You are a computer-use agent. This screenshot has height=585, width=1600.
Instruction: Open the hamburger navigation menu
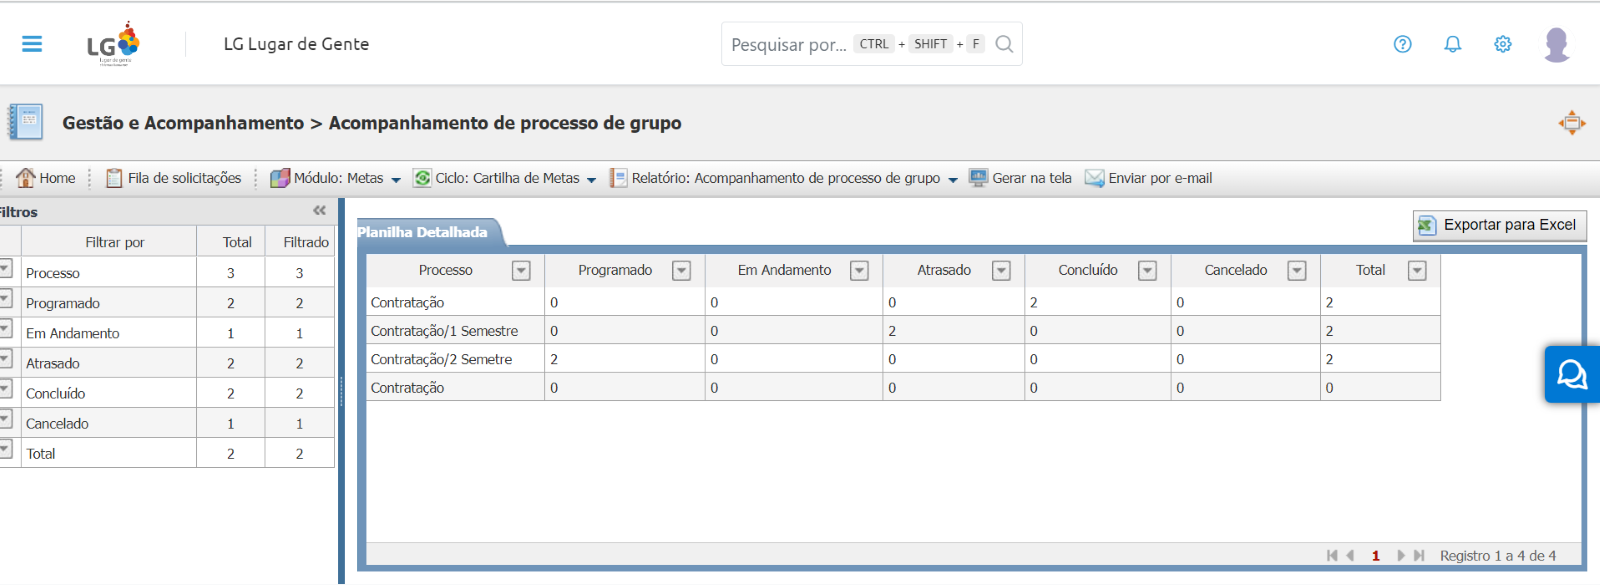tap(32, 44)
